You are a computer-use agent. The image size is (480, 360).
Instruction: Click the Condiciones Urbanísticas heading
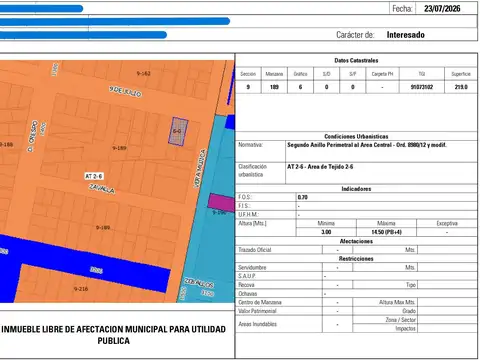coord(356,136)
